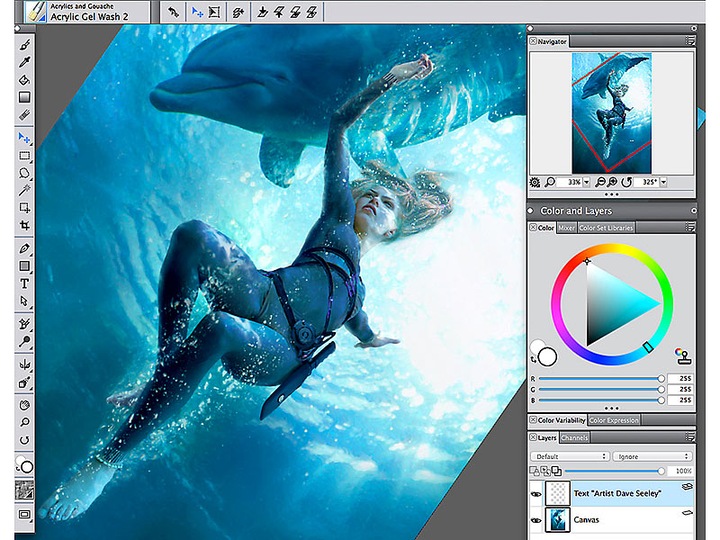Image resolution: width=720 pixels, height=540 pixels.
Task: Switch to the Color Set Libraries tab
Action: click(x=606, y=228)
